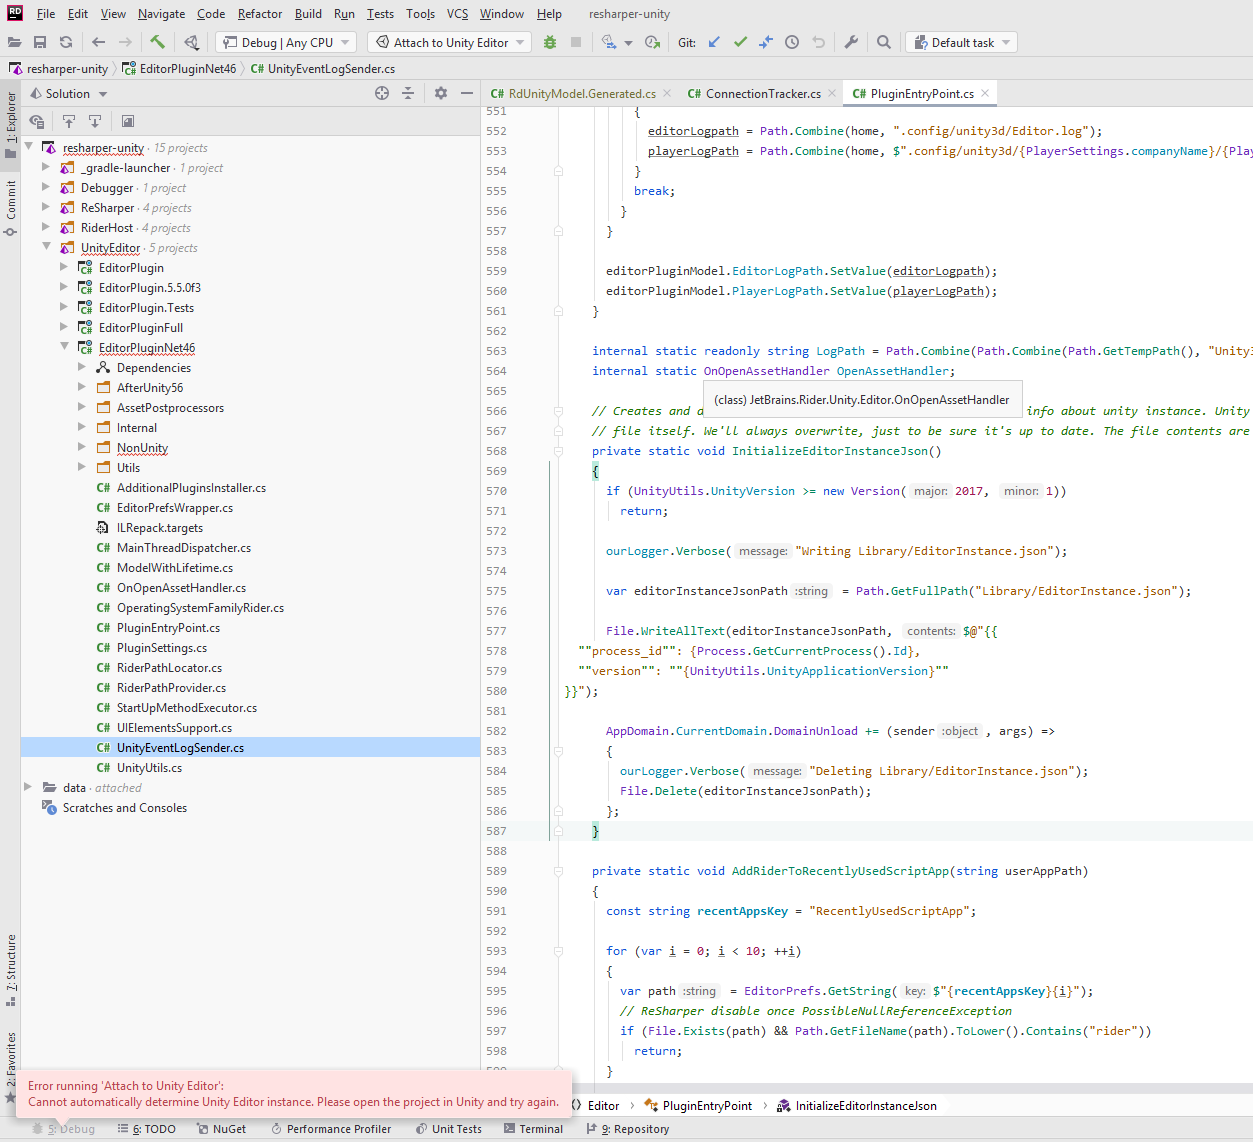Toggle the Structure side tool window
Screen dimensions: 1253x1142
pos(11,968)
